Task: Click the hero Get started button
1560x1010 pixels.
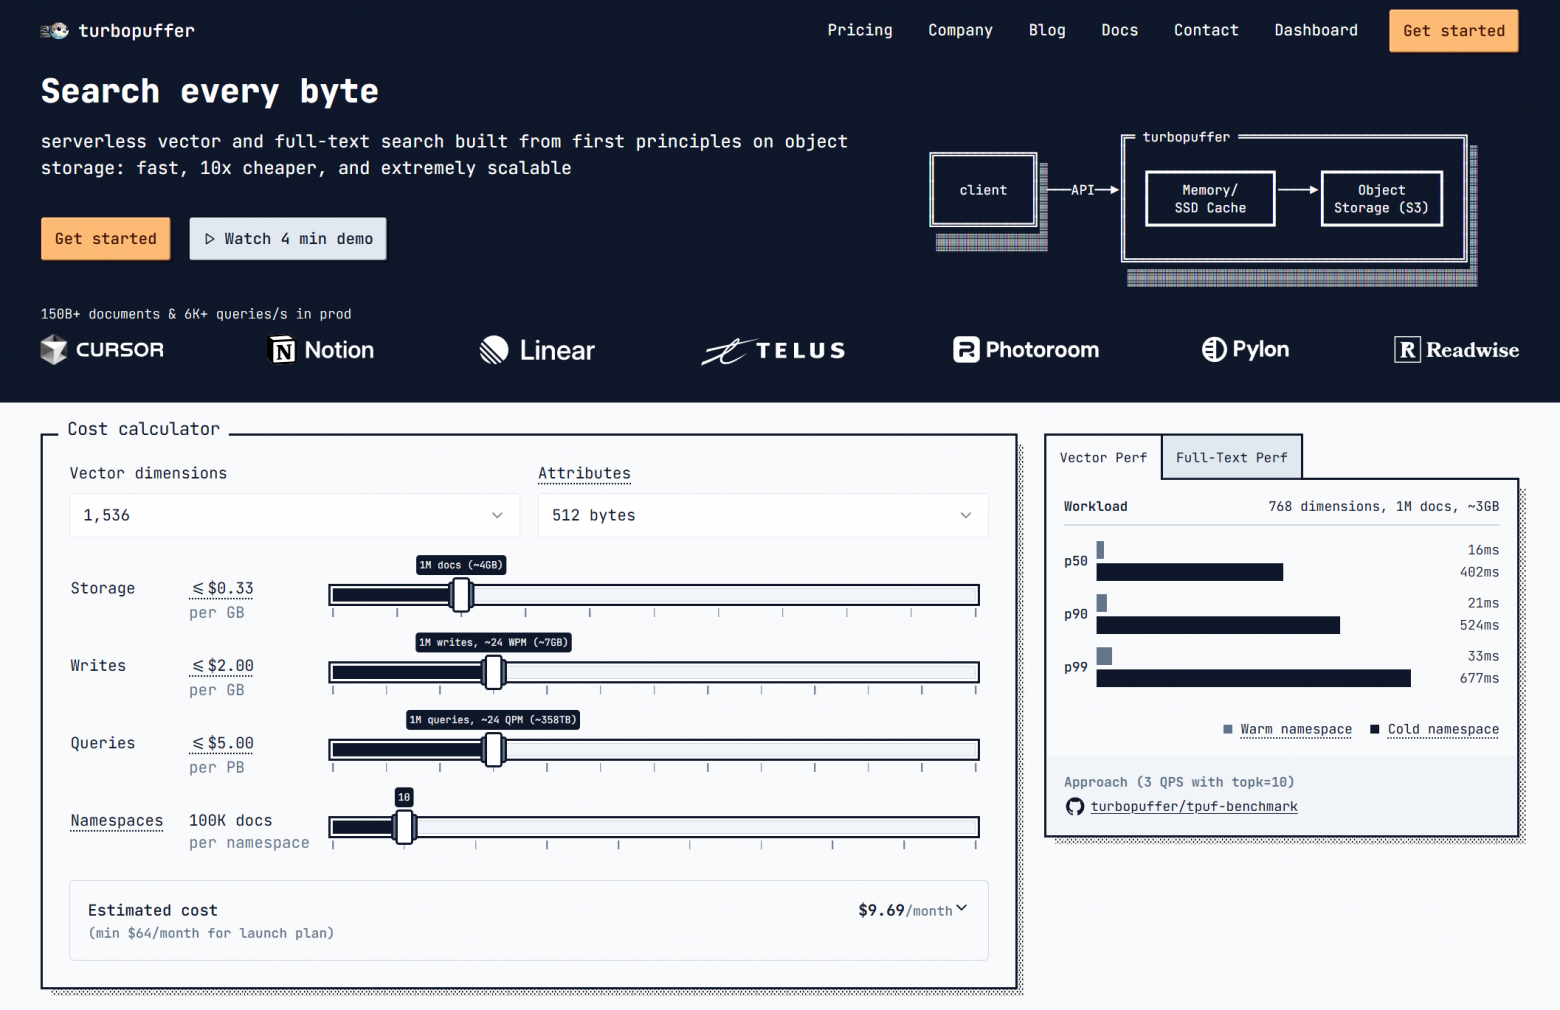Action: coord(106,239)
